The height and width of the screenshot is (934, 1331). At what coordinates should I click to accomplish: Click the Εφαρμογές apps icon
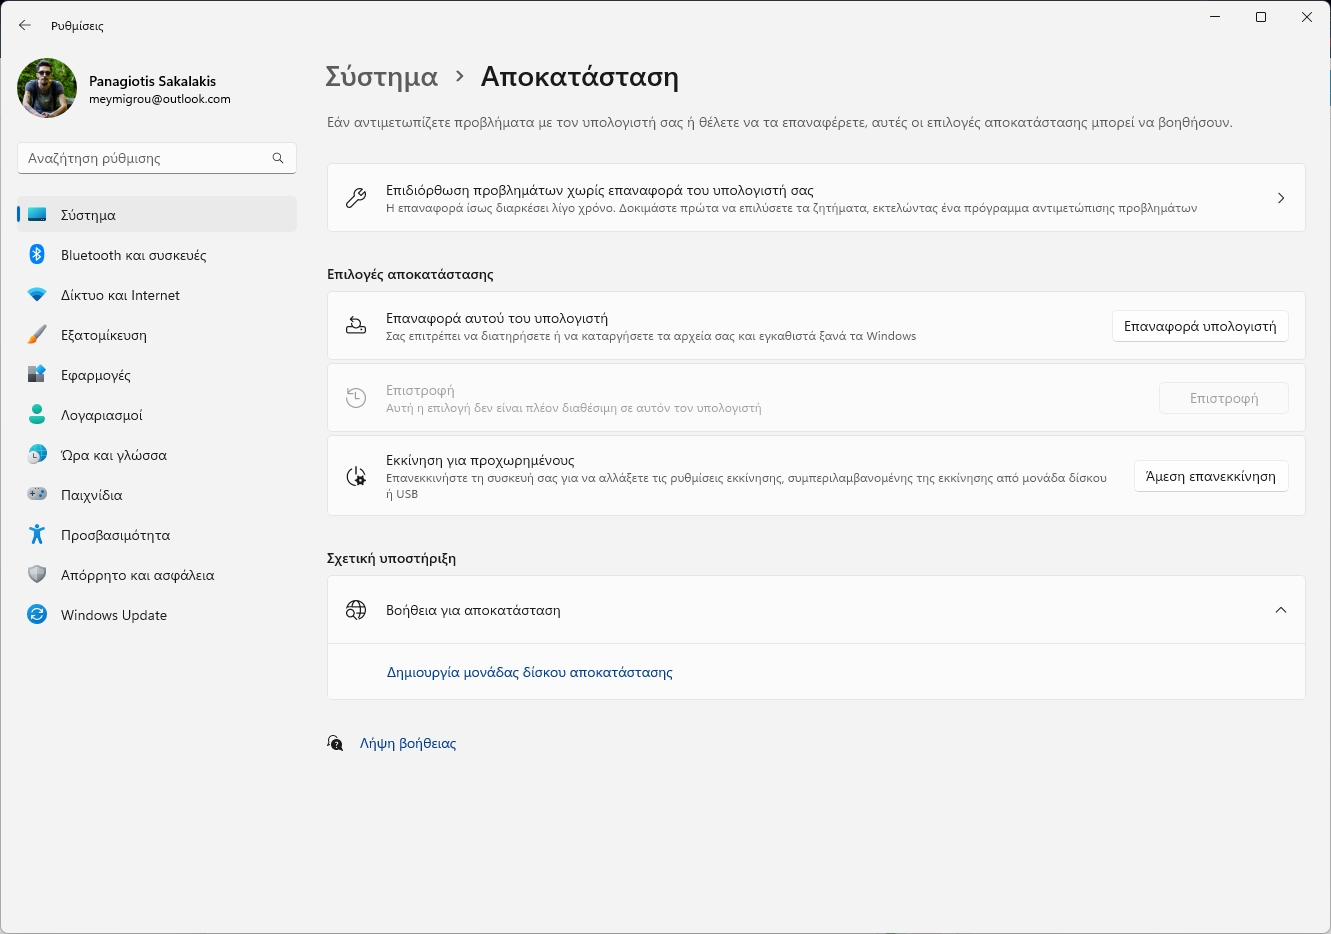tap(37, 375)
